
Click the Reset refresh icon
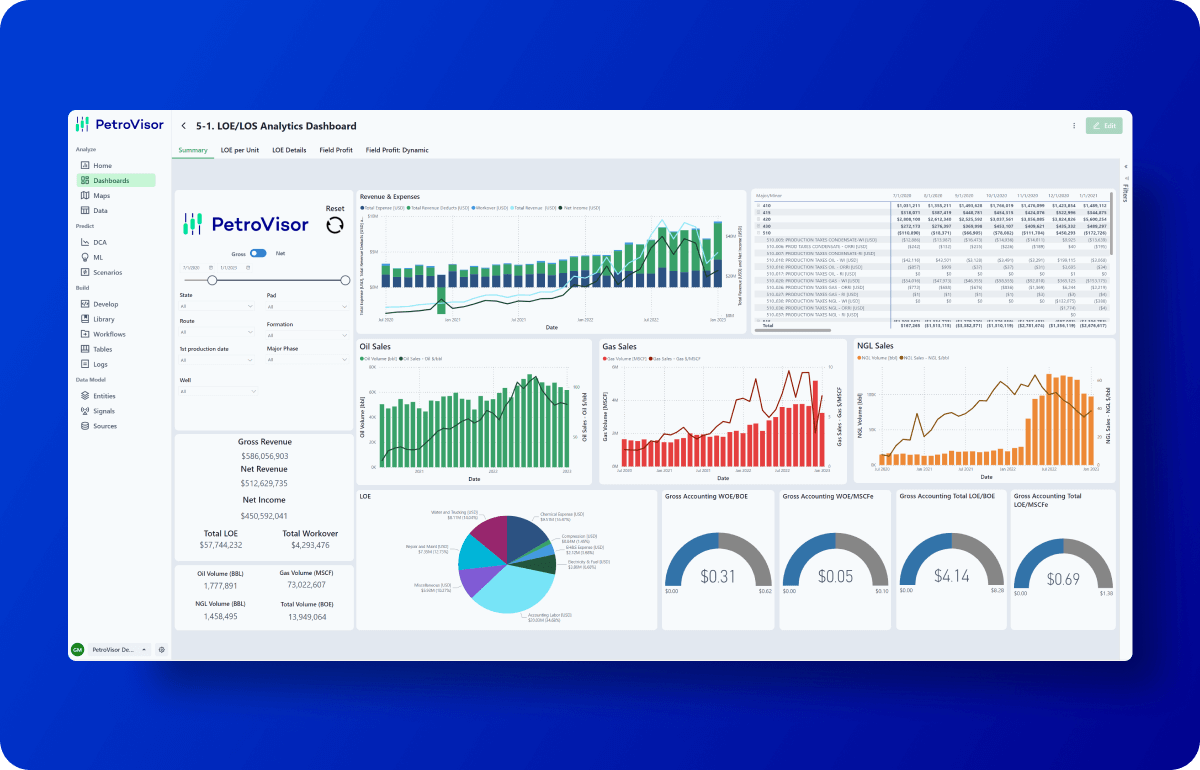335,225
